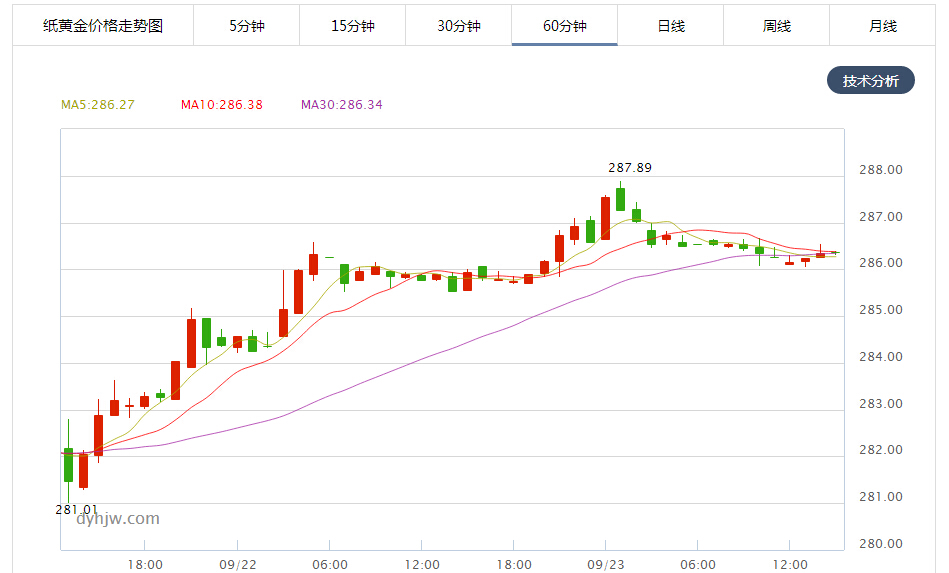Show the 30分钟 candlestick view
Viewport: 949px width, 573px height.
pyautogui.click(x=459, y=26)
